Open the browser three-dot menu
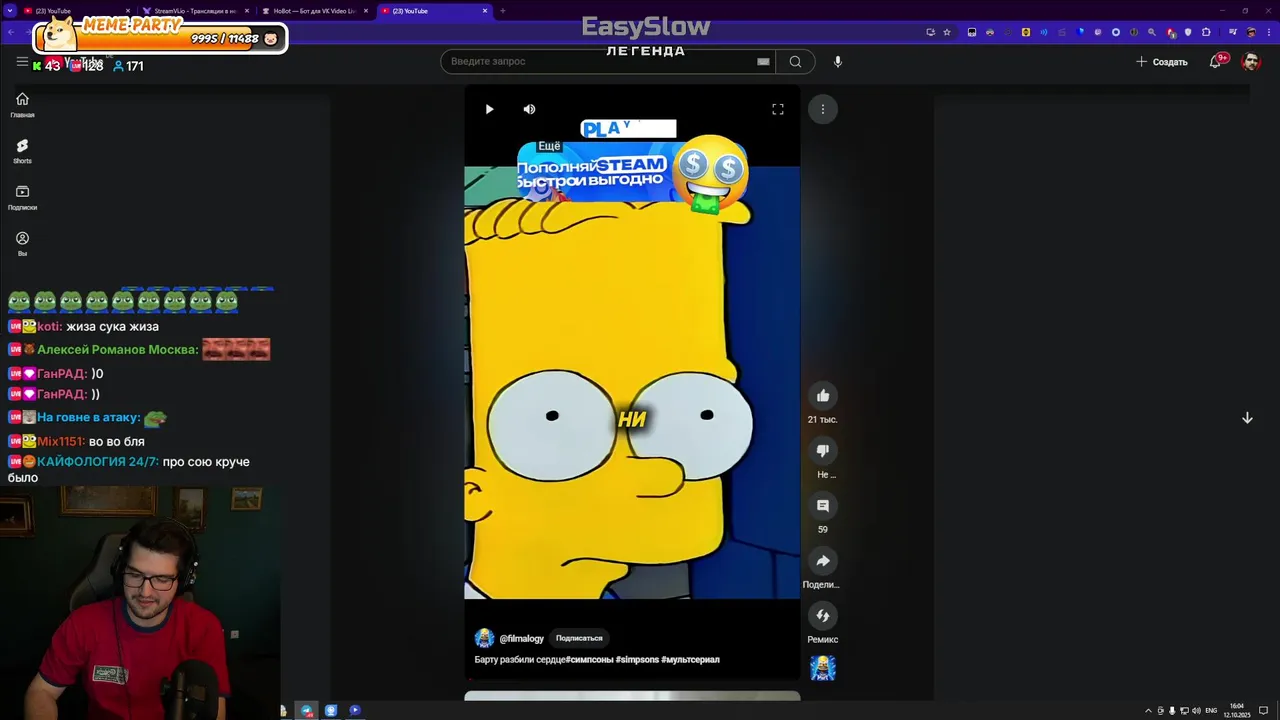Viewport: 1280px width, 720px height. (x=1268, y=32)
